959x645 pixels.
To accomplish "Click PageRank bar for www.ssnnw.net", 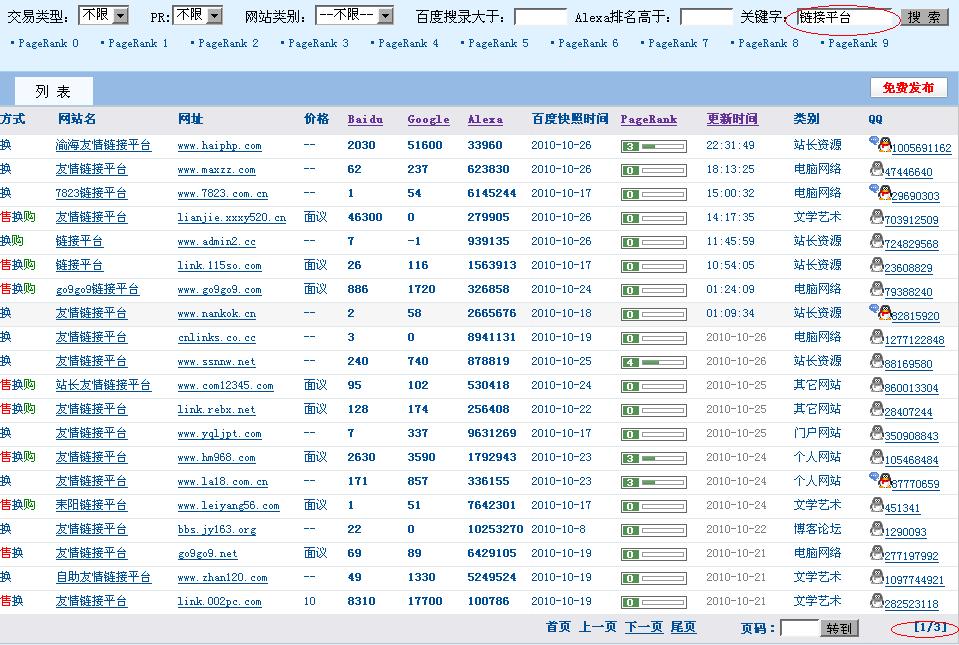I will click(653, 362).
